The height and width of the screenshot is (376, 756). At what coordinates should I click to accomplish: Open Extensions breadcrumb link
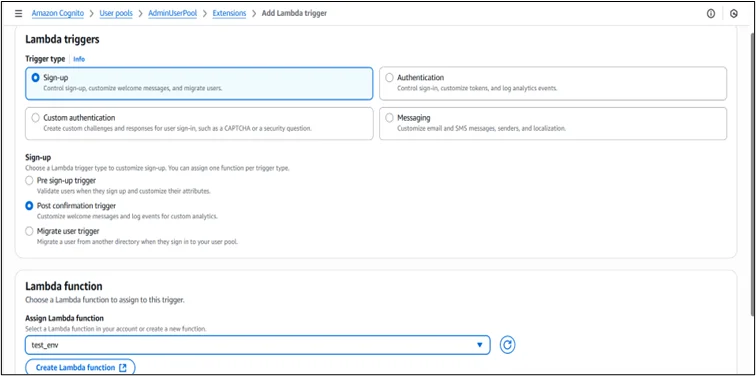coord(229,13)
